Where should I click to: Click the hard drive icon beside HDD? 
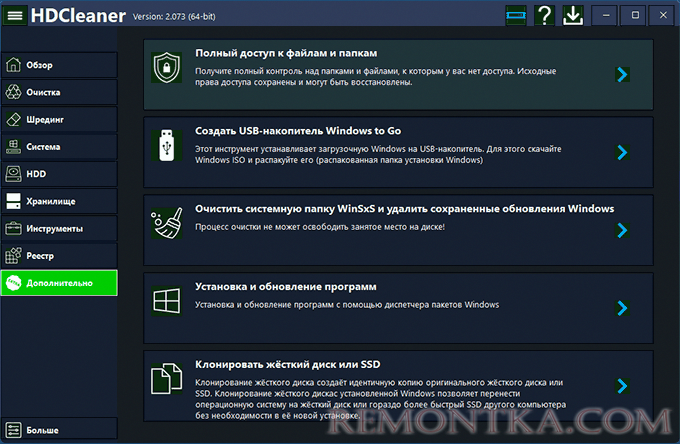[13, 174]
